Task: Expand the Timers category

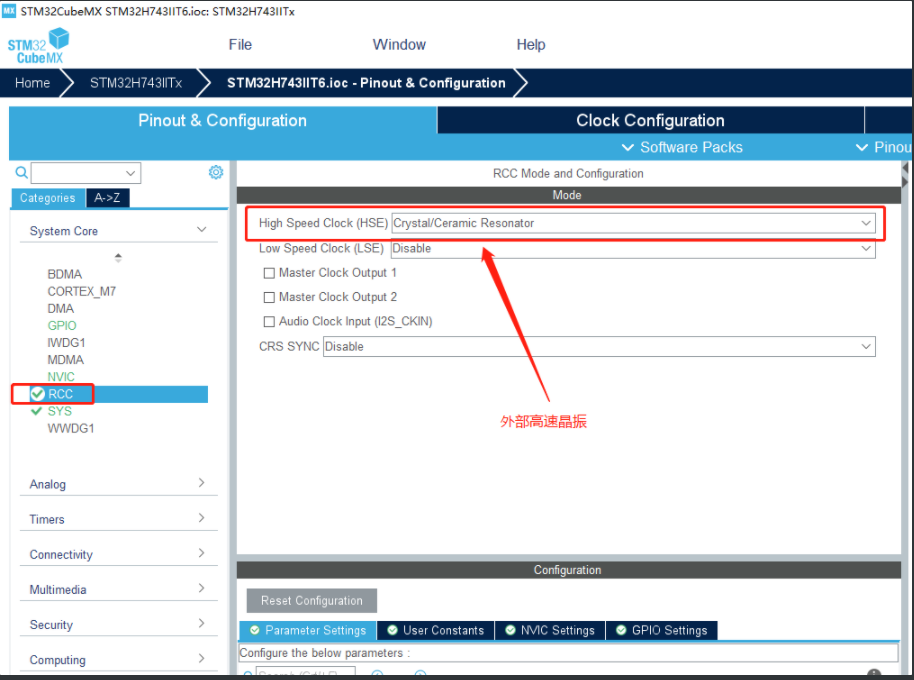Action: (x=119, y=519)
